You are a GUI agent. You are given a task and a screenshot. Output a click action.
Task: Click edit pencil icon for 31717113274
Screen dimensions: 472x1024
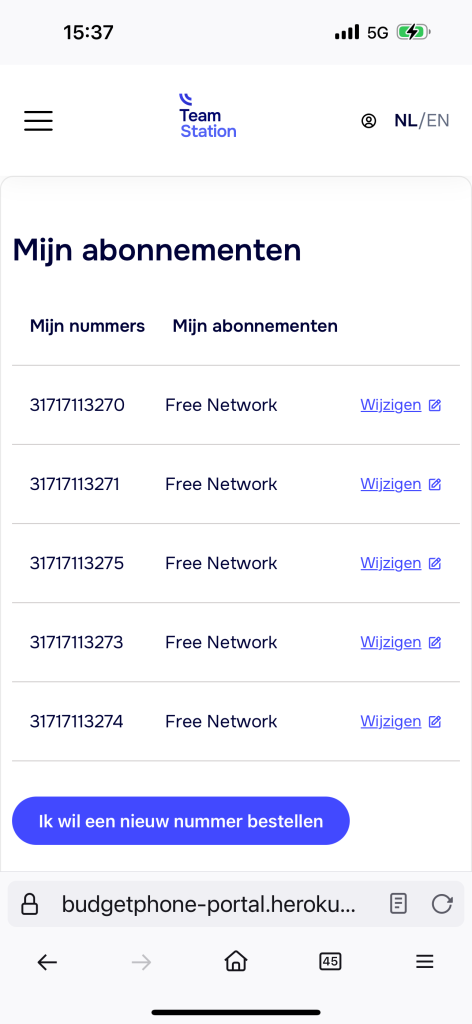[x=435, y=722]
